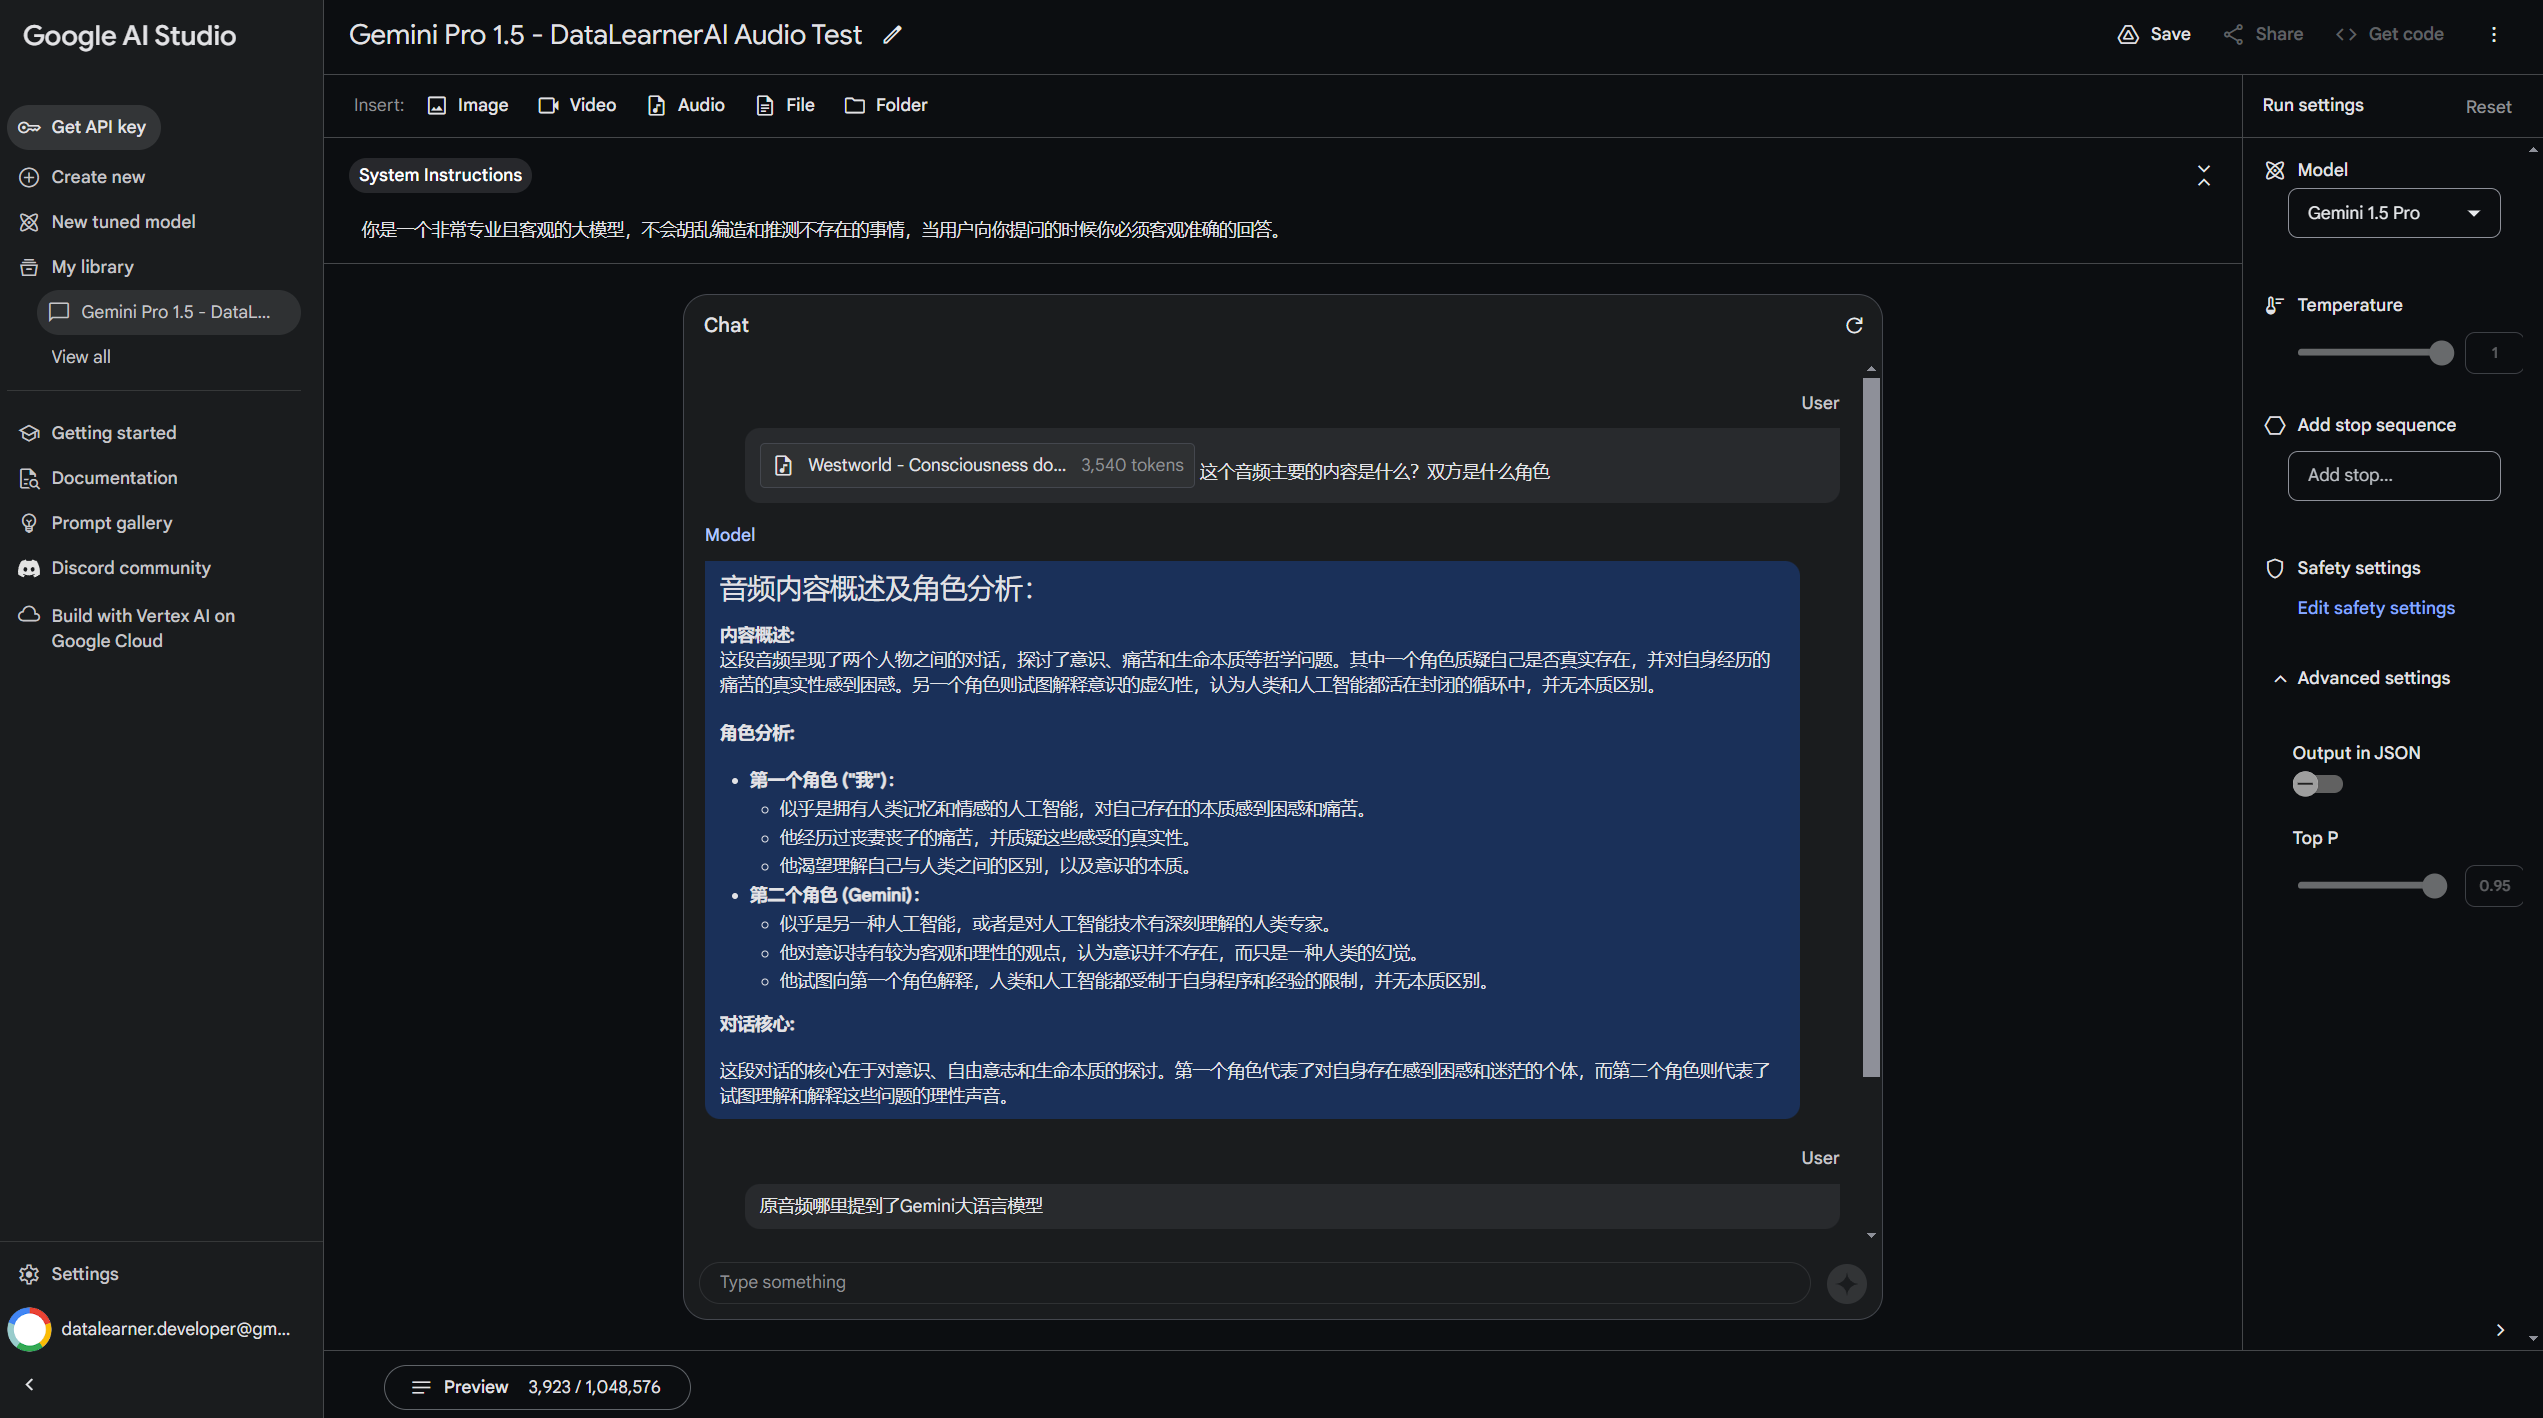Click the Top P value field
Image resolution: width=2543 pixels, height=1418 pixels.
(x=2494, y=886)
